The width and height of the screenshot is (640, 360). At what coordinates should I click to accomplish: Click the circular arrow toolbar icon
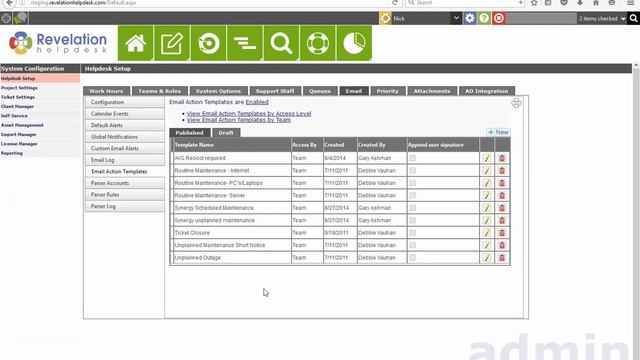[x=208, y=43]
